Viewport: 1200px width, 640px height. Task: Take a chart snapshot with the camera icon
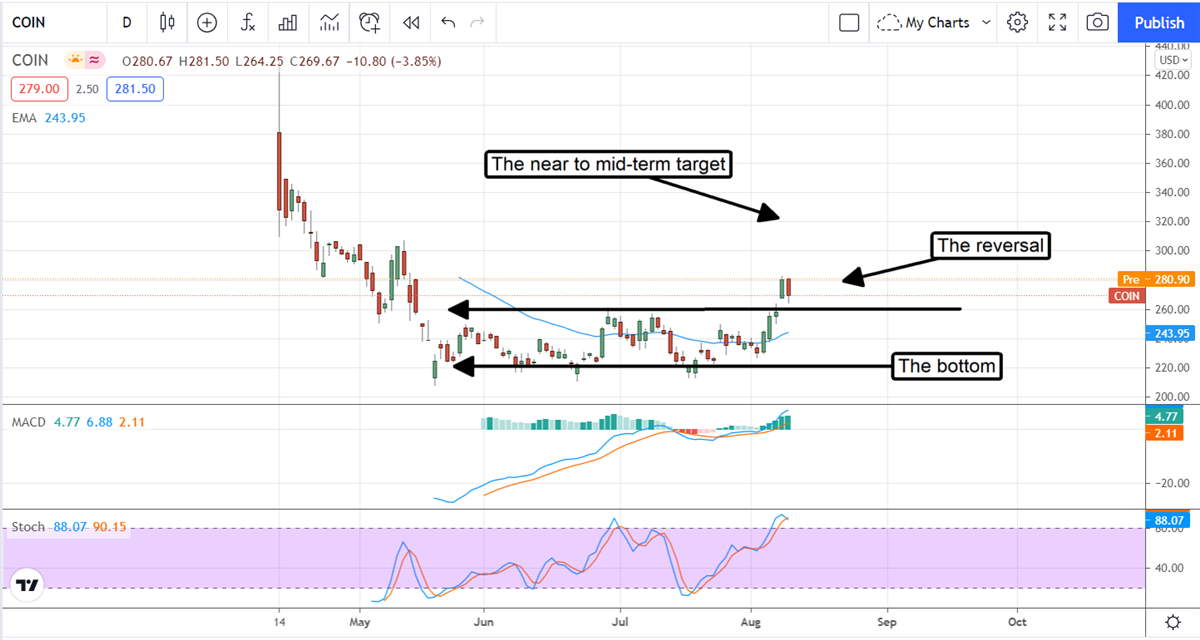coord(1098,22)
